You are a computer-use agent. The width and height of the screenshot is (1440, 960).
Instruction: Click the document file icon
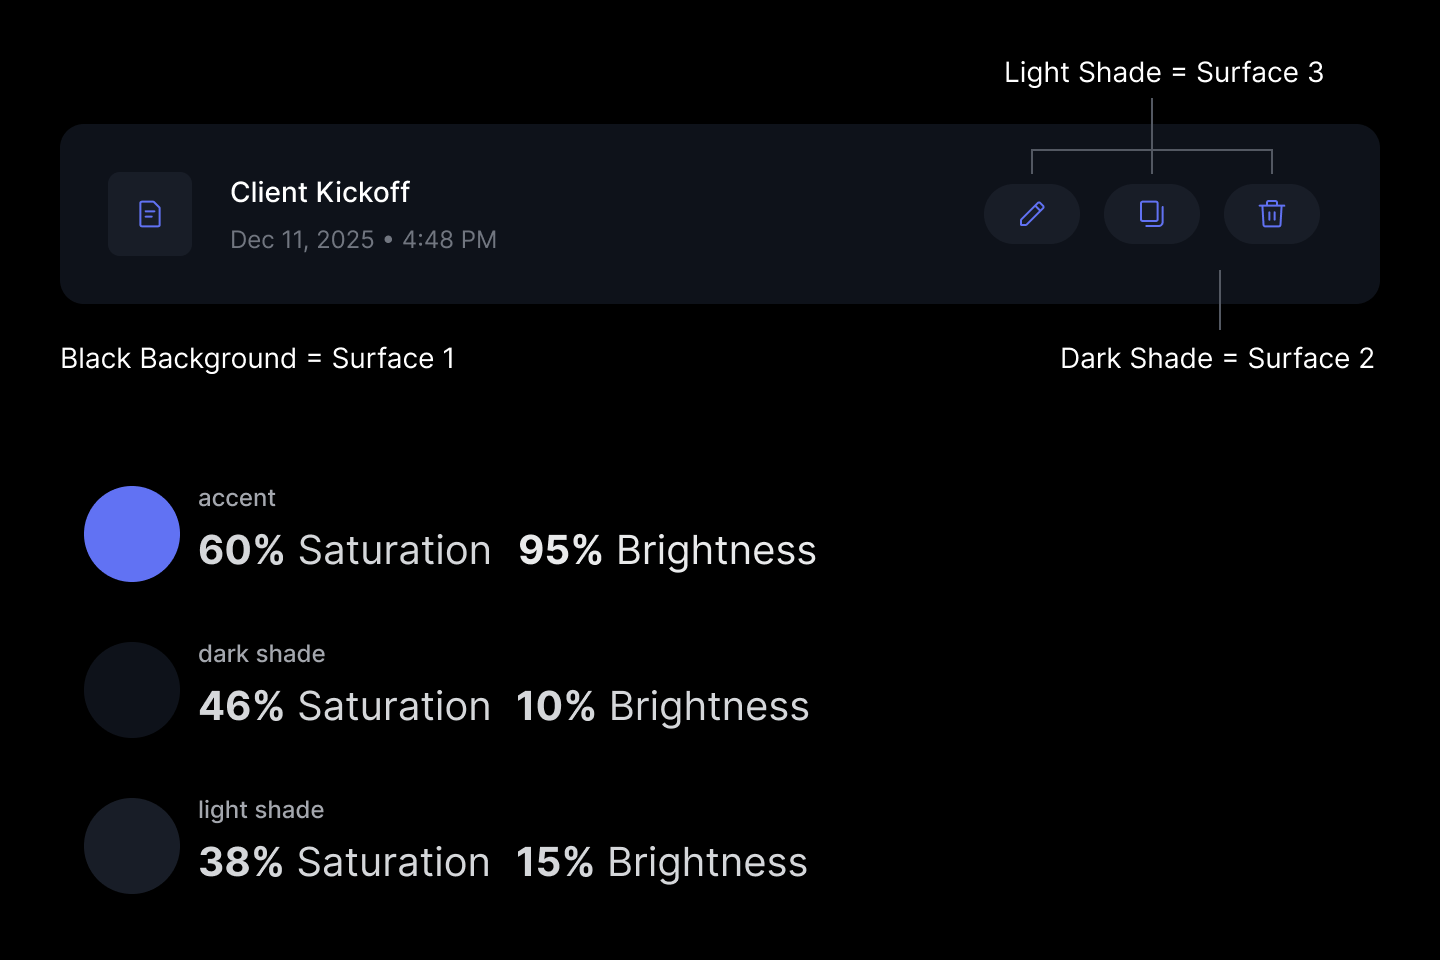[x=150, y=214]
